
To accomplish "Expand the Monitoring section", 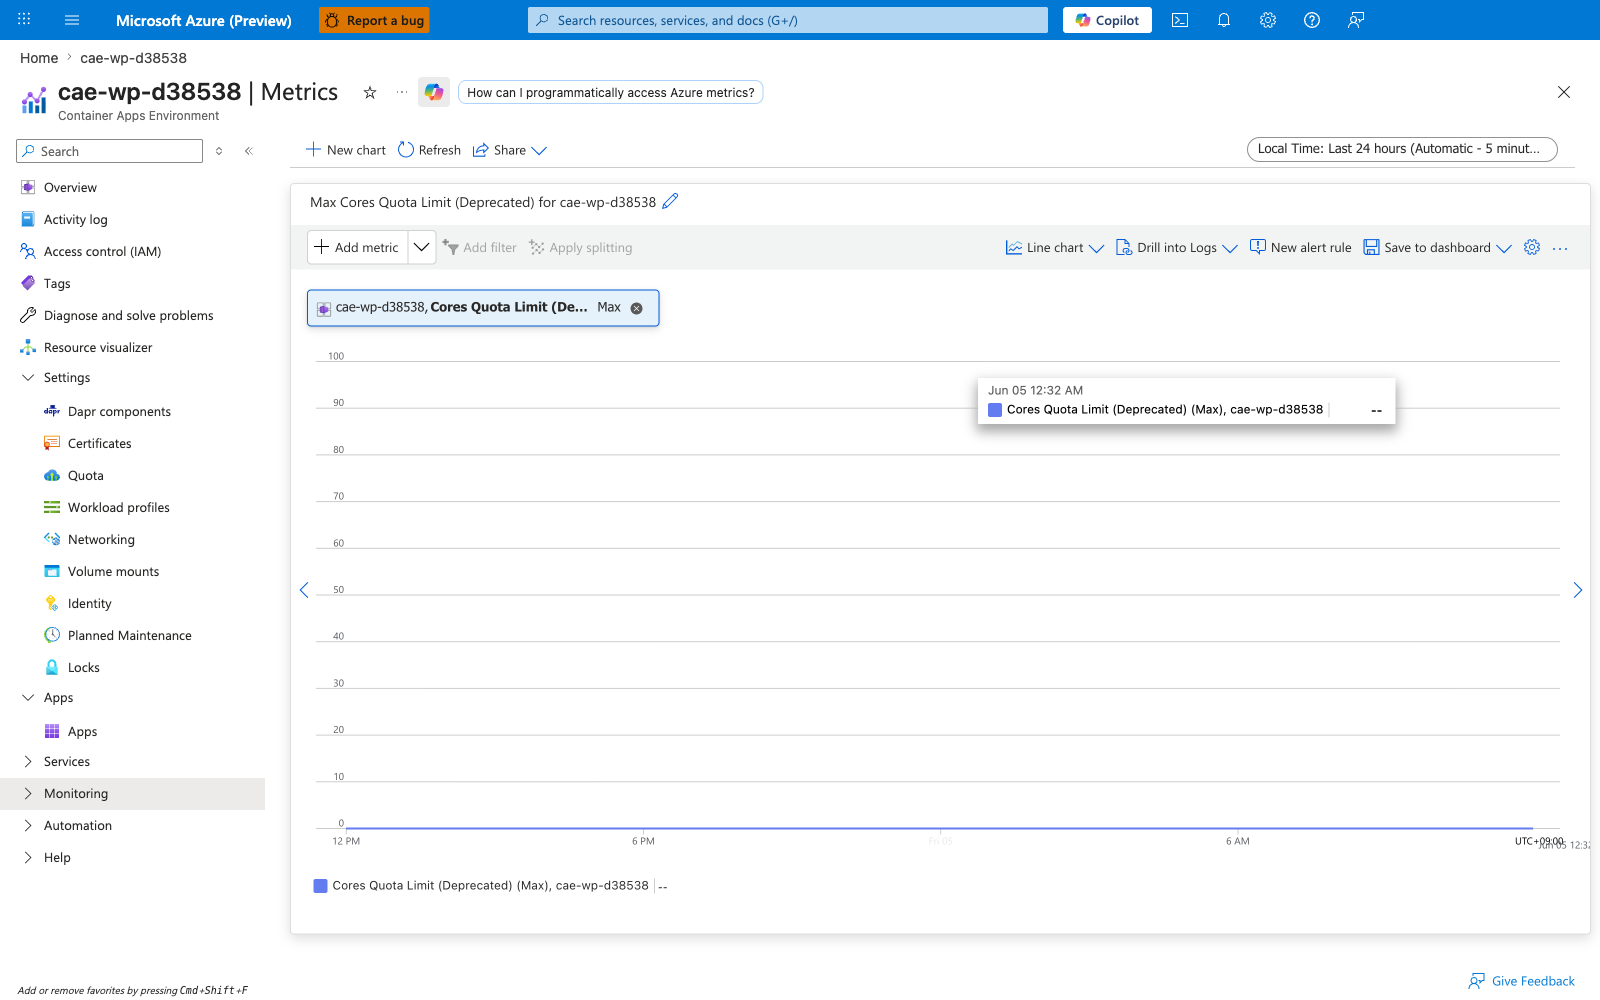I will (28, 794).
